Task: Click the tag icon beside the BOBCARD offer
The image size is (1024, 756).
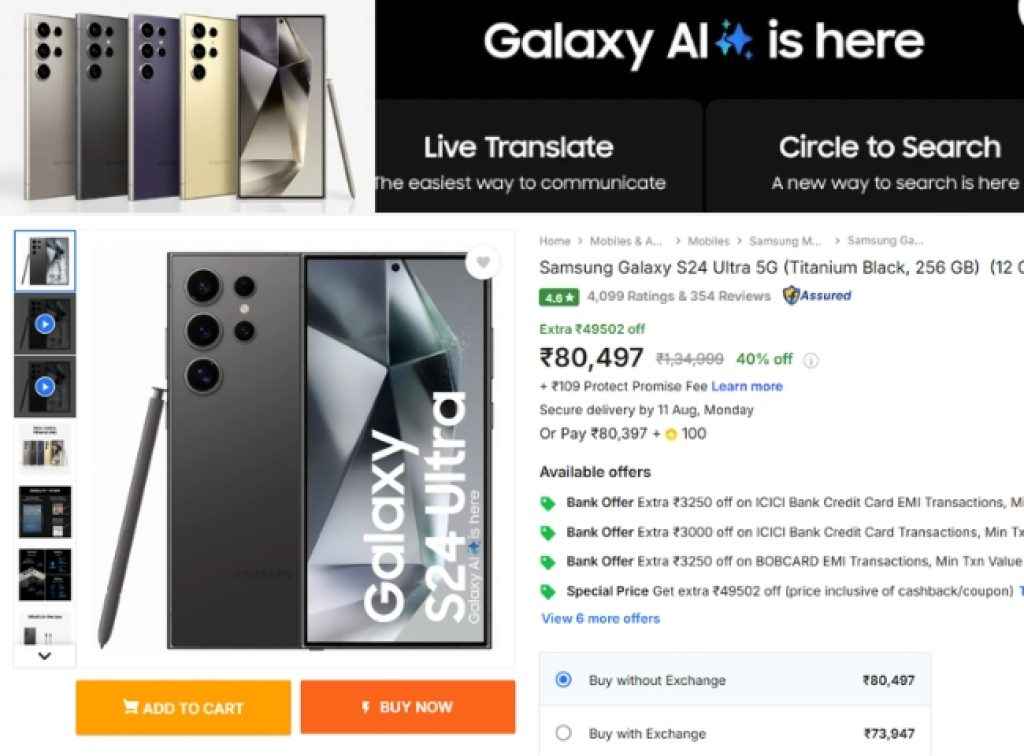Action: [x=547, y=562]
